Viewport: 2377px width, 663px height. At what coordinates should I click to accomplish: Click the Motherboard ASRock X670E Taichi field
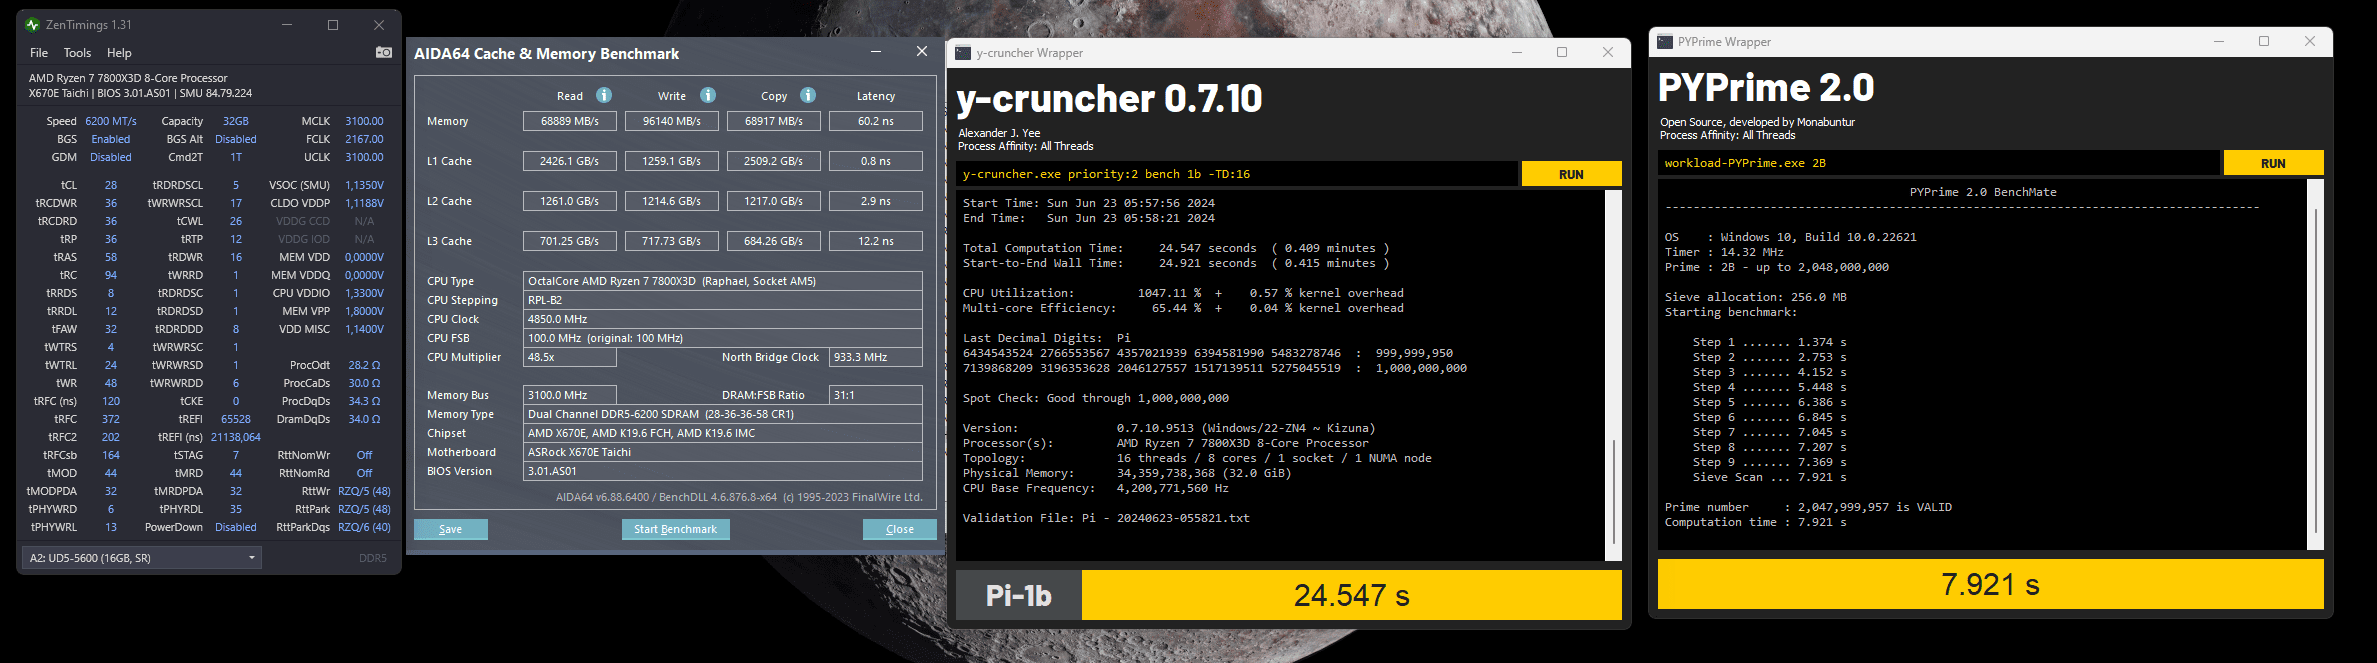(x=723, y=452)
